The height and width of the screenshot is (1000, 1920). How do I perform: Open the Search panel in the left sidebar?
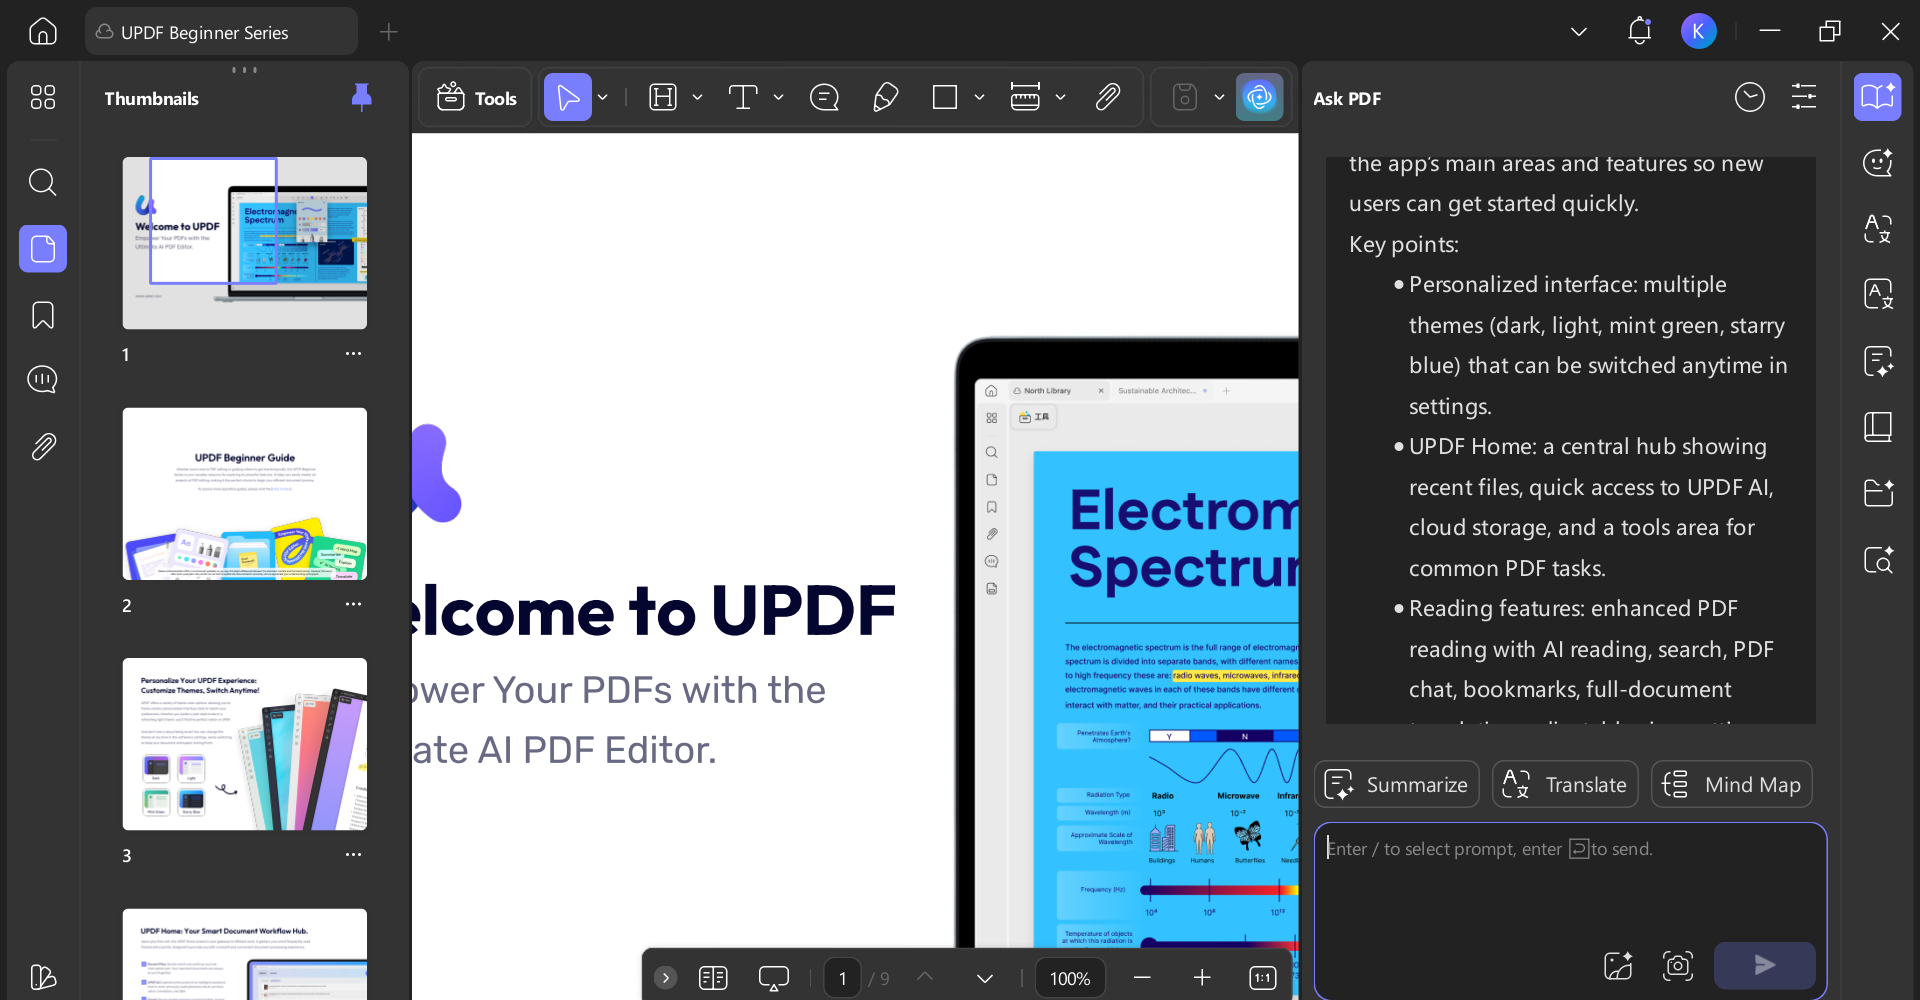(42, 182)
